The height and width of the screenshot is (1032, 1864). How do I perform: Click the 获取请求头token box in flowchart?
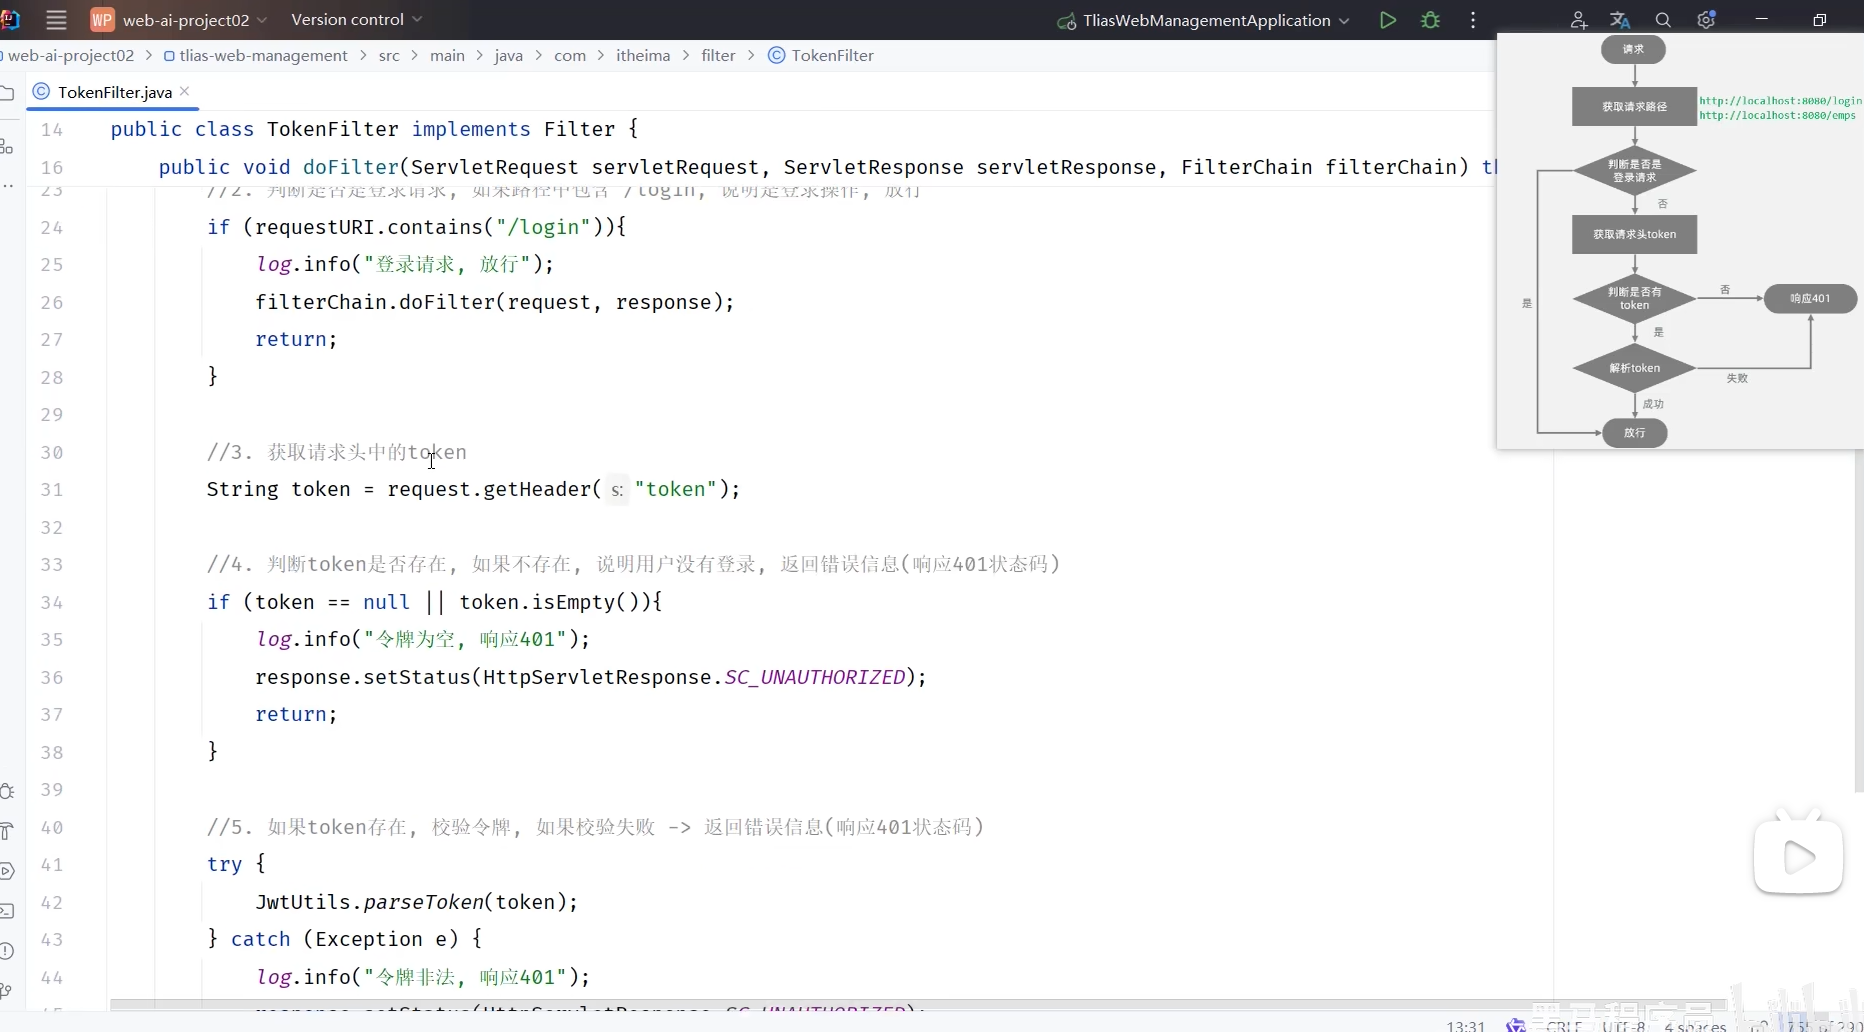(x=1634, y=234)
